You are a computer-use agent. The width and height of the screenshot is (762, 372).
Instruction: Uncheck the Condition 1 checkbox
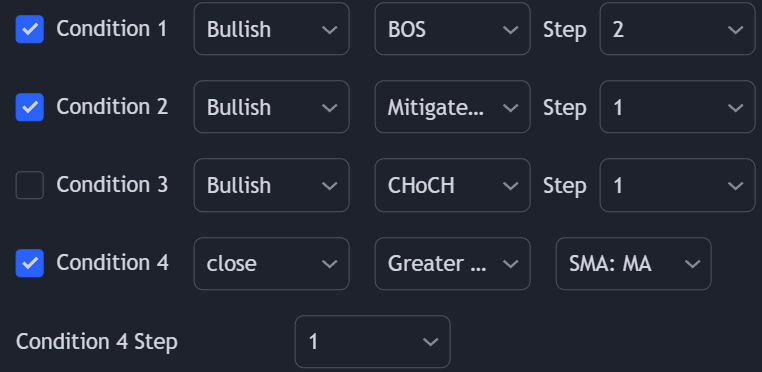(x=30, y=29)
